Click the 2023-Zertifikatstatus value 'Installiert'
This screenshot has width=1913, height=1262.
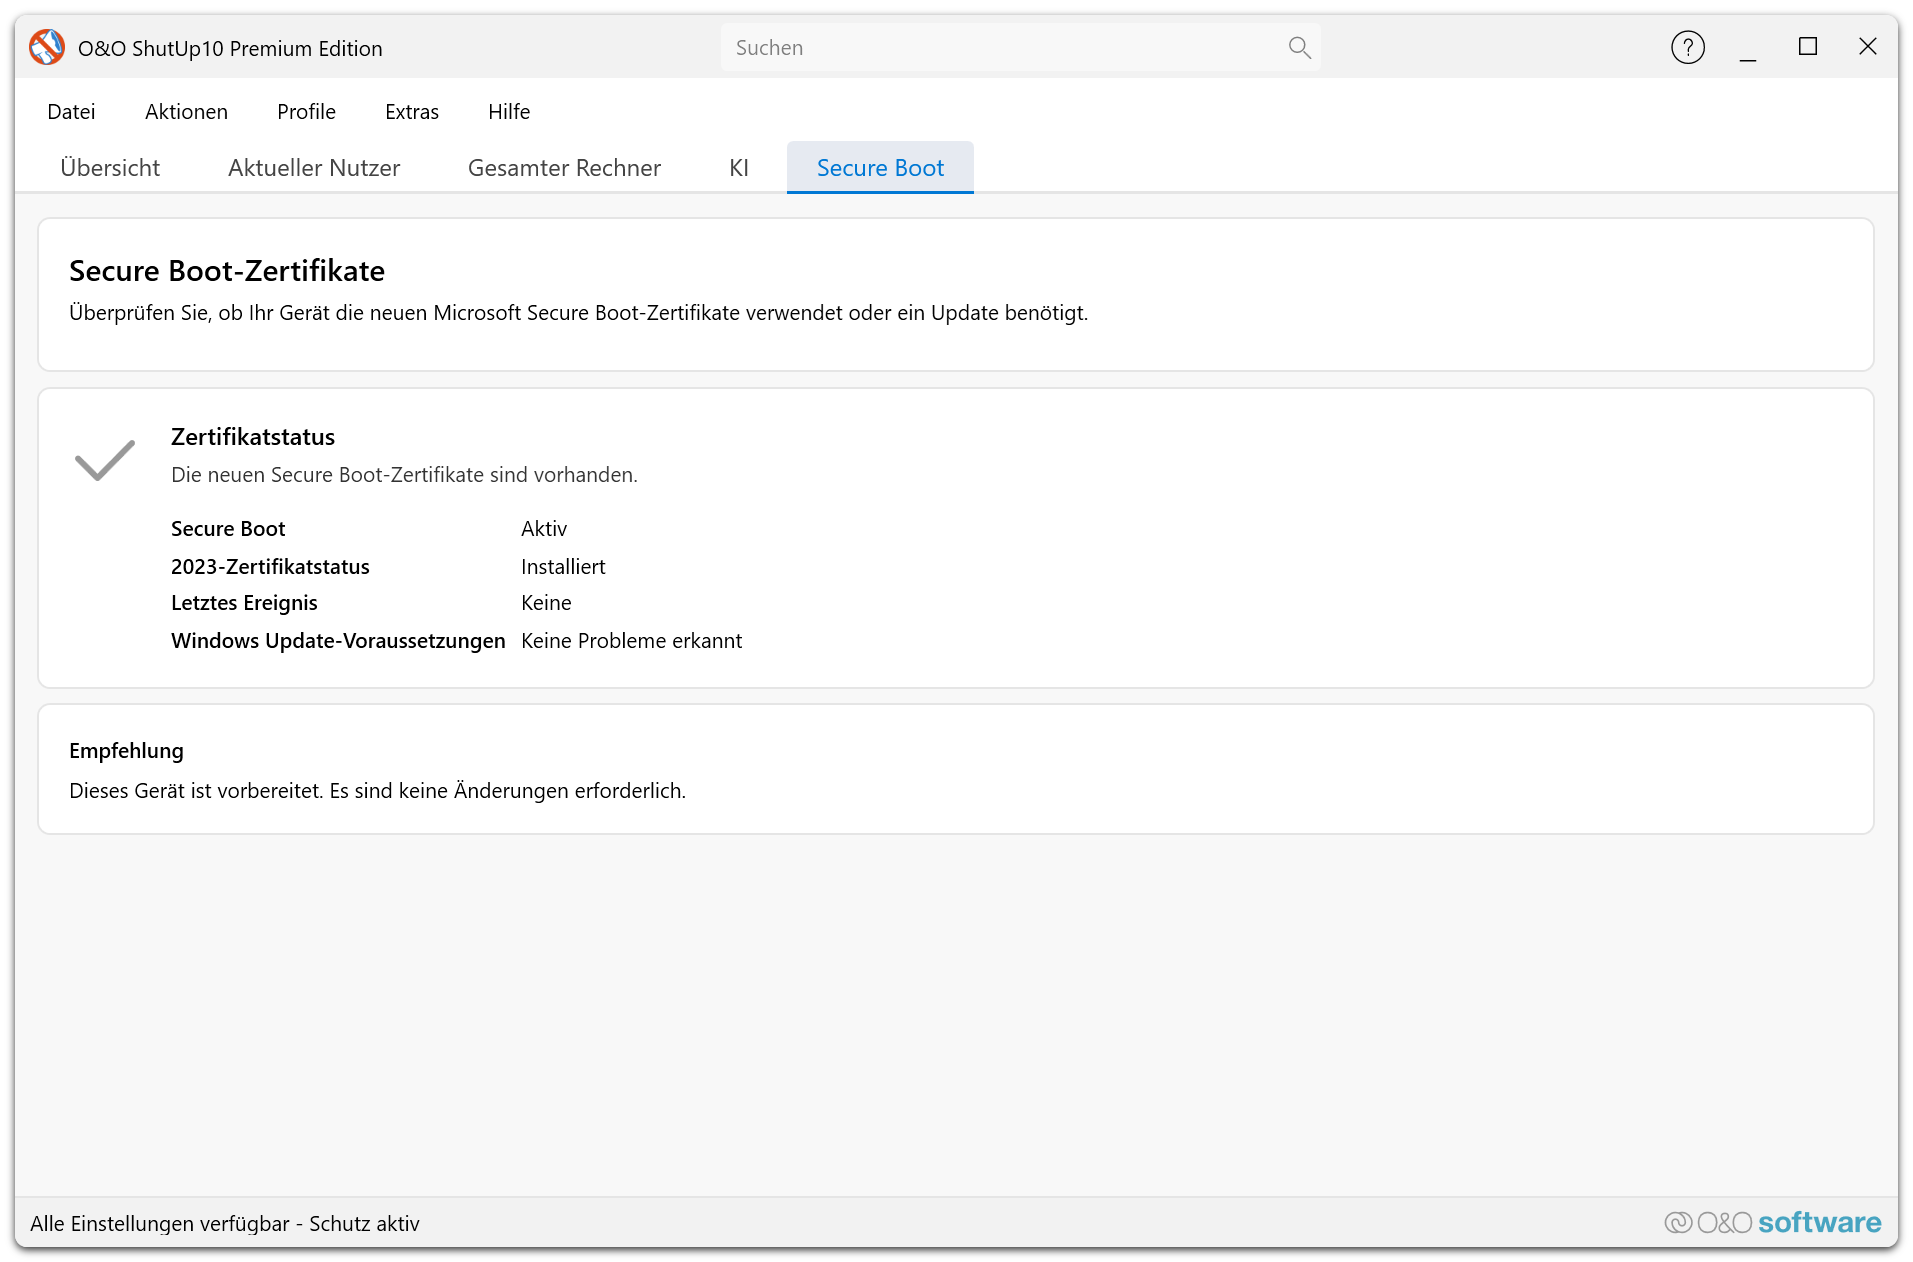pos(563,567)
